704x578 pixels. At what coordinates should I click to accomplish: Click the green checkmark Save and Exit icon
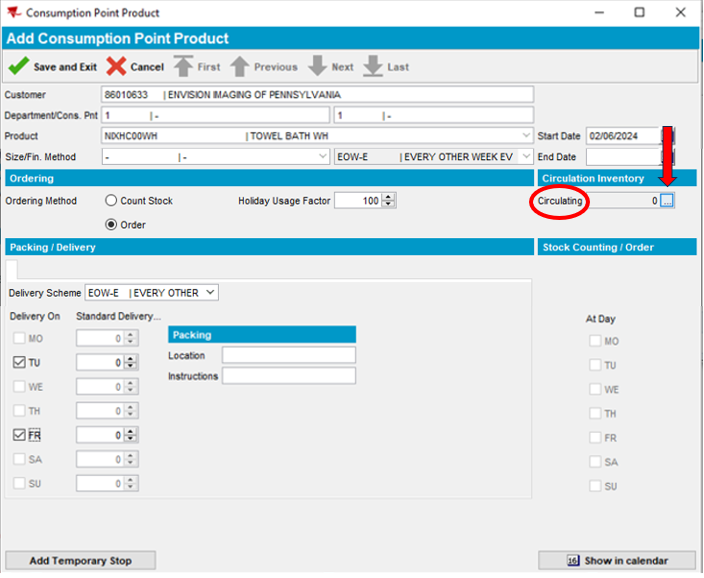(18, 66)
